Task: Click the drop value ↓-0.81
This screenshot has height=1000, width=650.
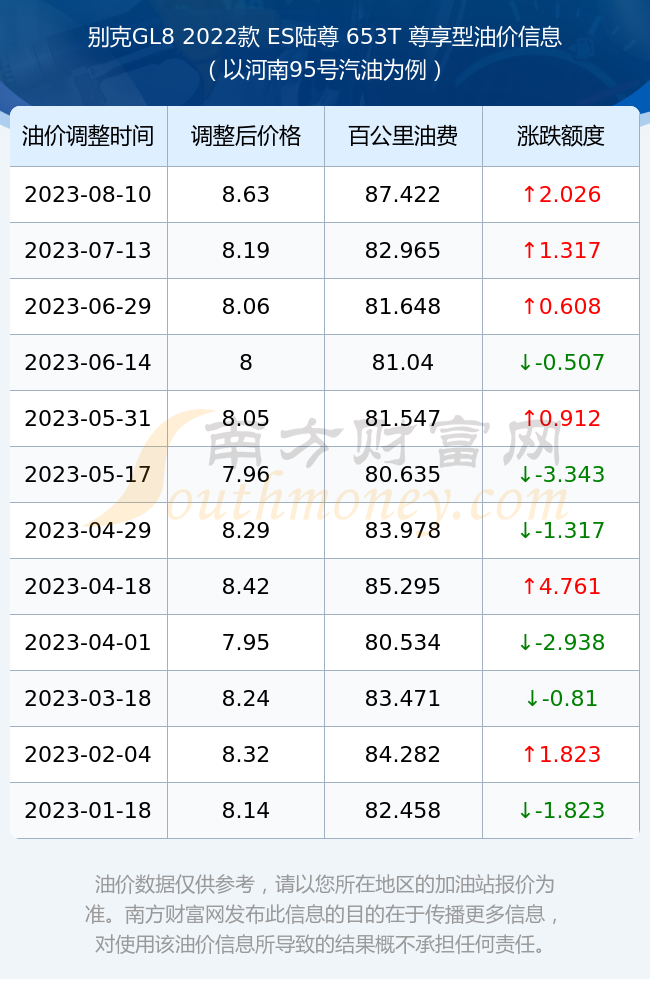Action: (x=561, y=698)
